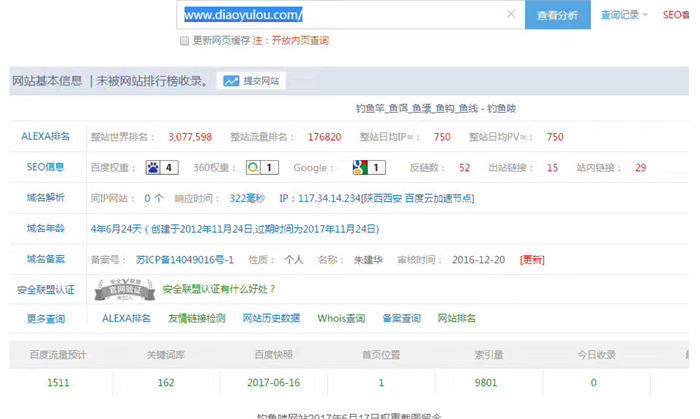The height and width of the screenshot is (419, 700).
Task: Open the 网站历史数据 link
Action: click(271, 319)
